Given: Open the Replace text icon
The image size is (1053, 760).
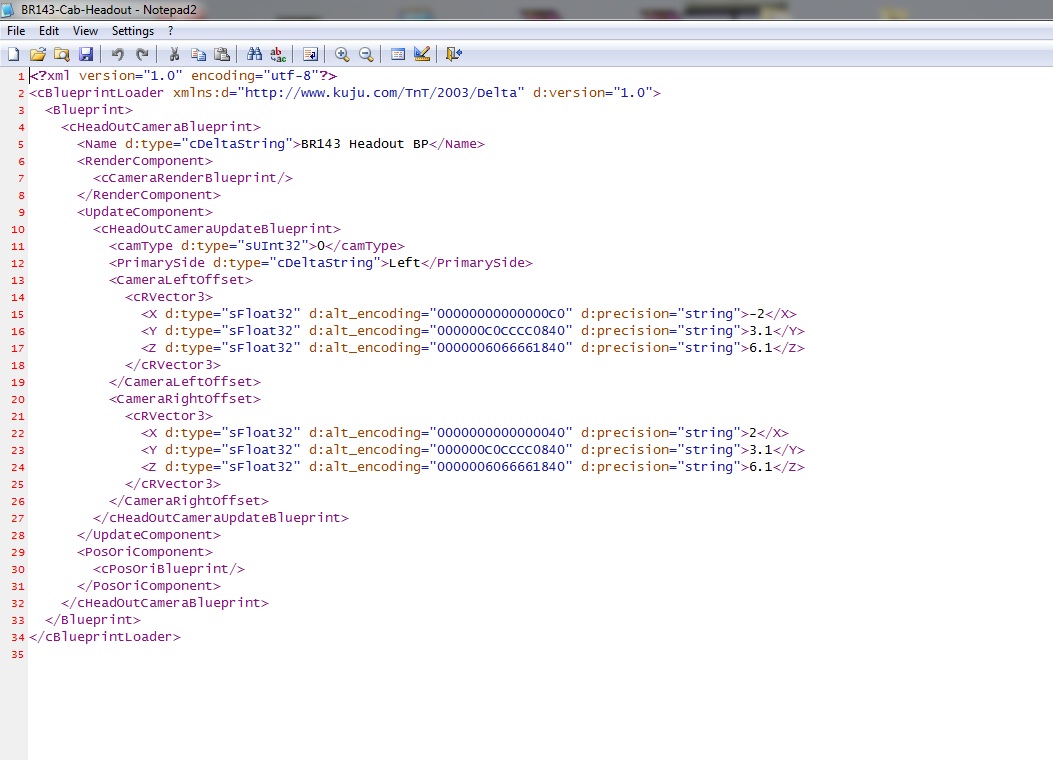Looking at the screenshot, I should click(278, 54).
